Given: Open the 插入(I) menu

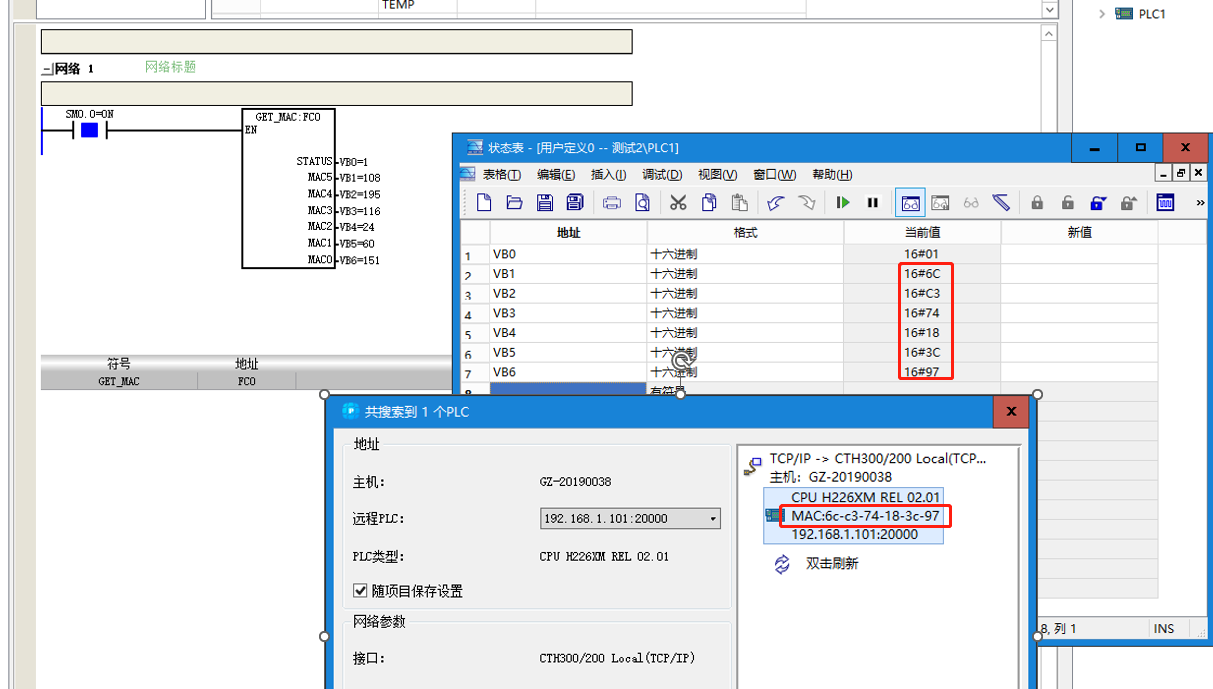Looking at the screenshot, I should (x=609, y=175).
